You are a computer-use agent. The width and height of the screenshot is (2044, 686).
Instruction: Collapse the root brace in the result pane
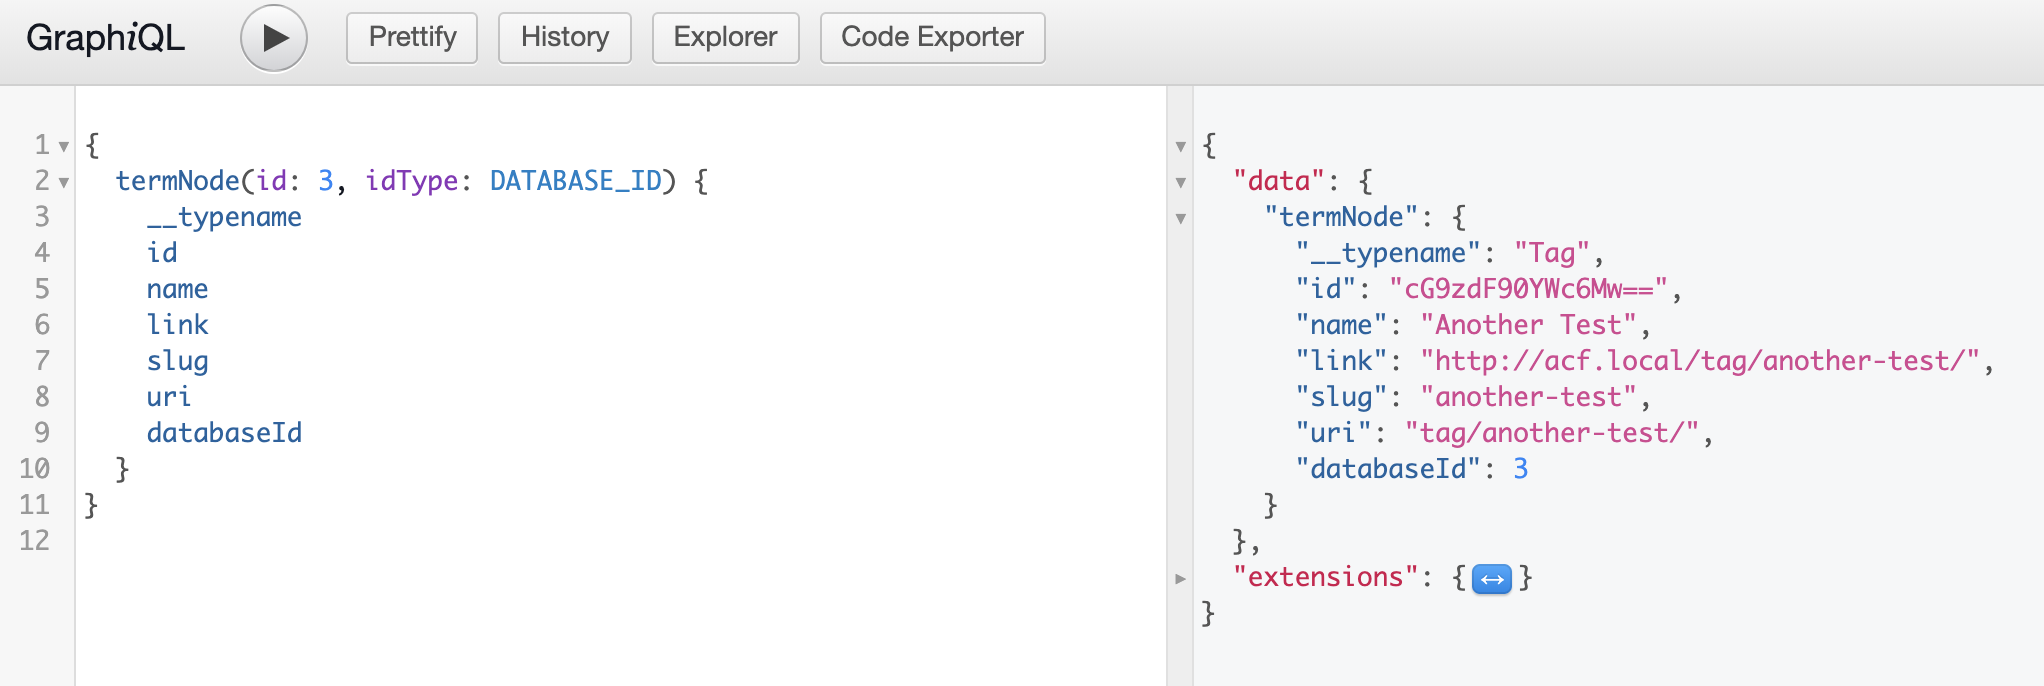click(1181, 147)
